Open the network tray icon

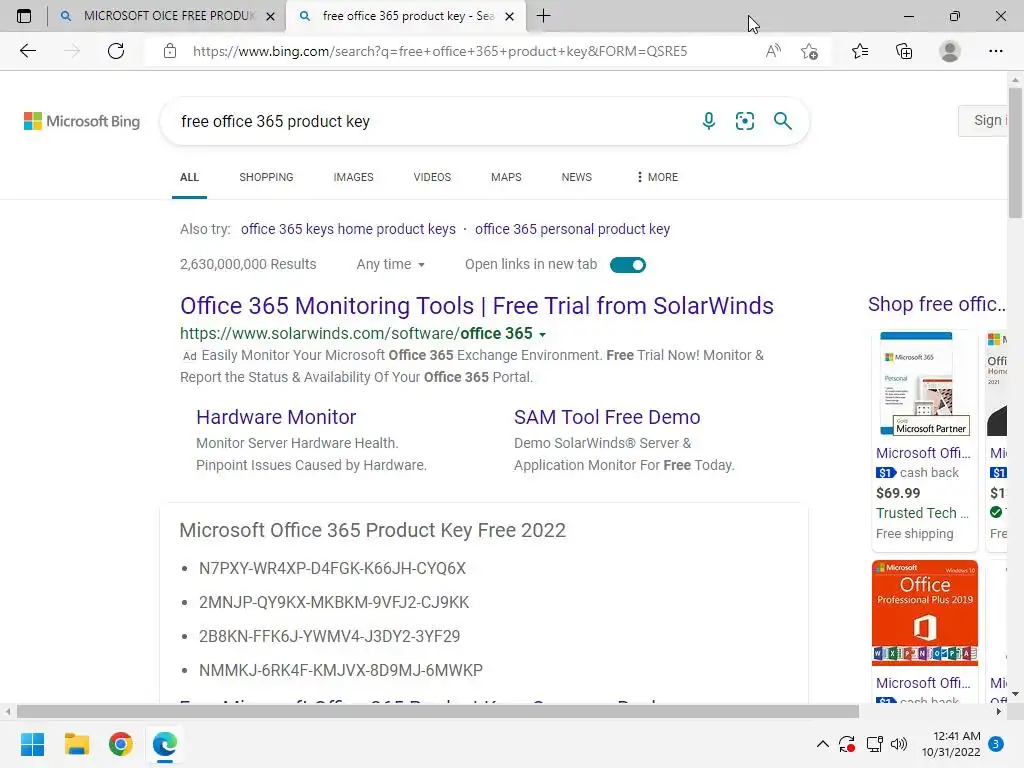pyautogui.click(x=874, y=744)
